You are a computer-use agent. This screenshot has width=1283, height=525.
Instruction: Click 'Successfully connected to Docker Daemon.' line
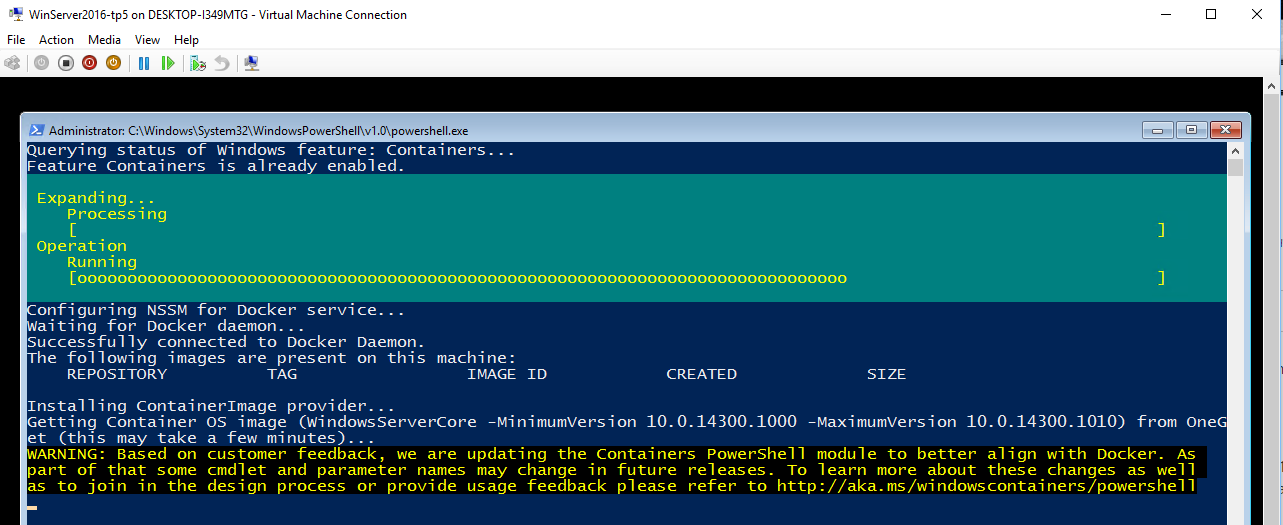pyautogui.click(x=226, y=342)
